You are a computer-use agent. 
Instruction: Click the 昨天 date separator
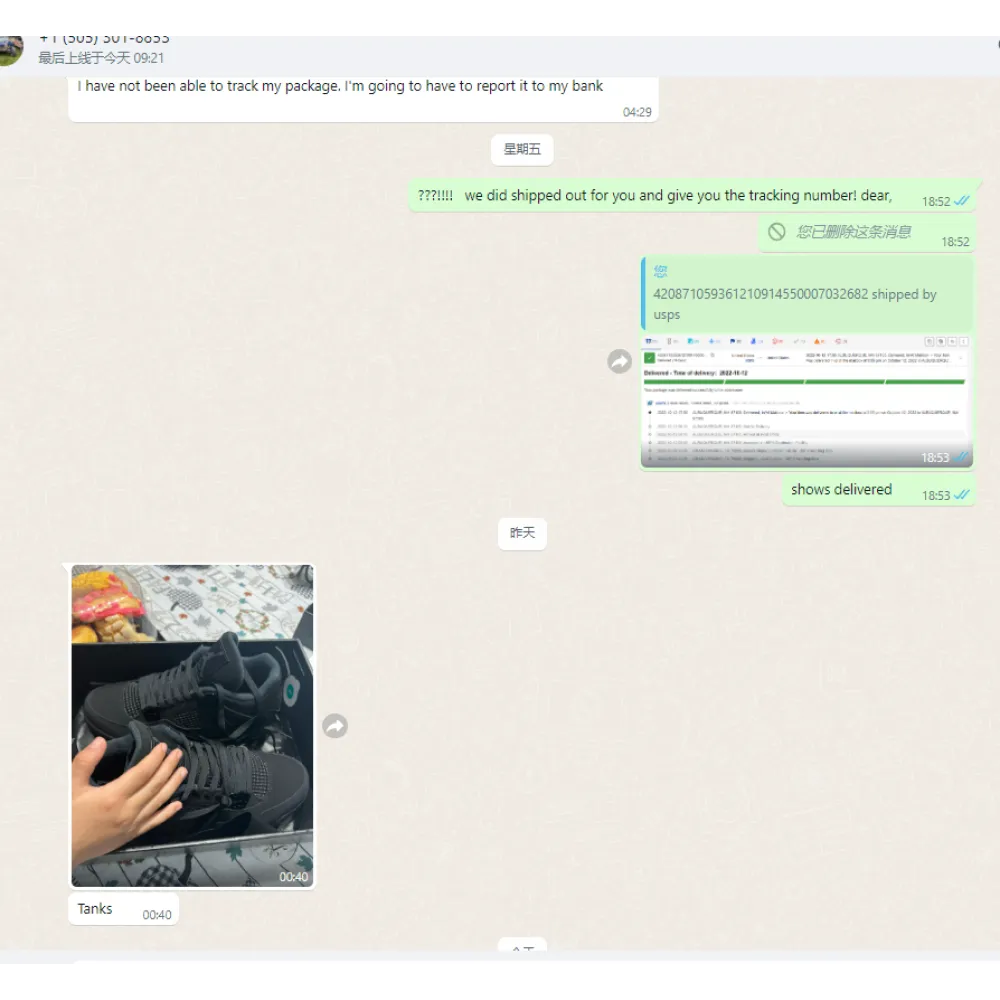coord(522,533)
